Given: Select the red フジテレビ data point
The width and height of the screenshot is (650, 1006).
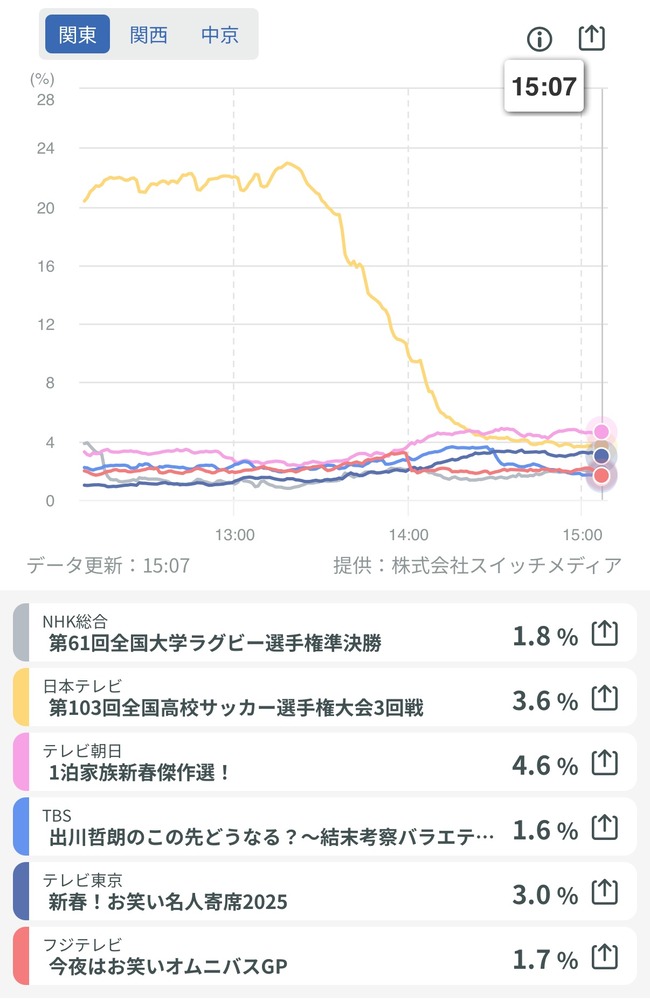Looking at the screenshot, I should (x=601, y=475).
